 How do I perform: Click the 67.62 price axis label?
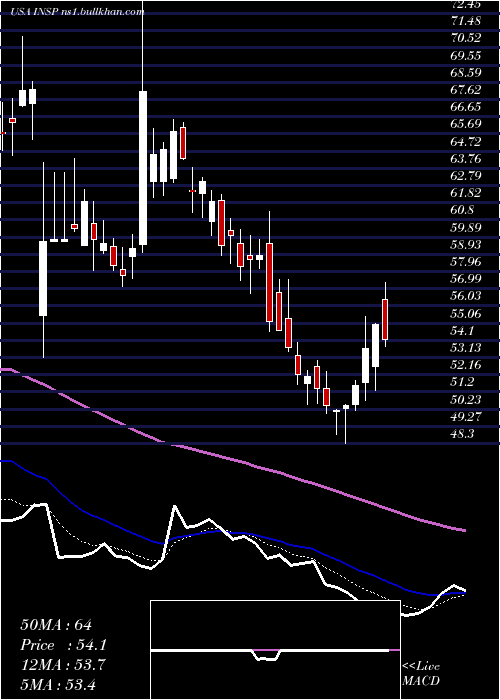point(466,90)
